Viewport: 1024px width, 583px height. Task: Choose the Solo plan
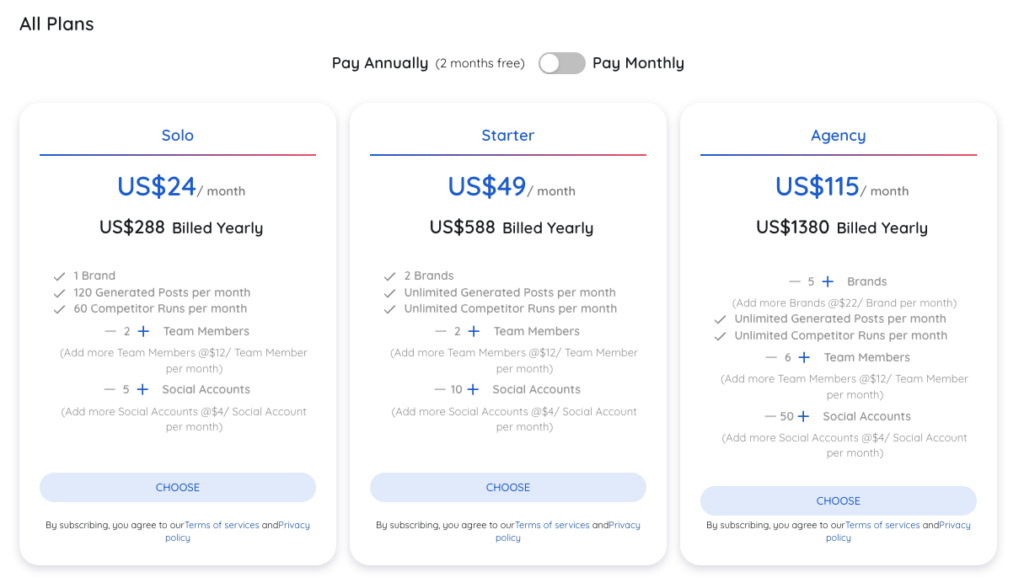pos(178,487)
